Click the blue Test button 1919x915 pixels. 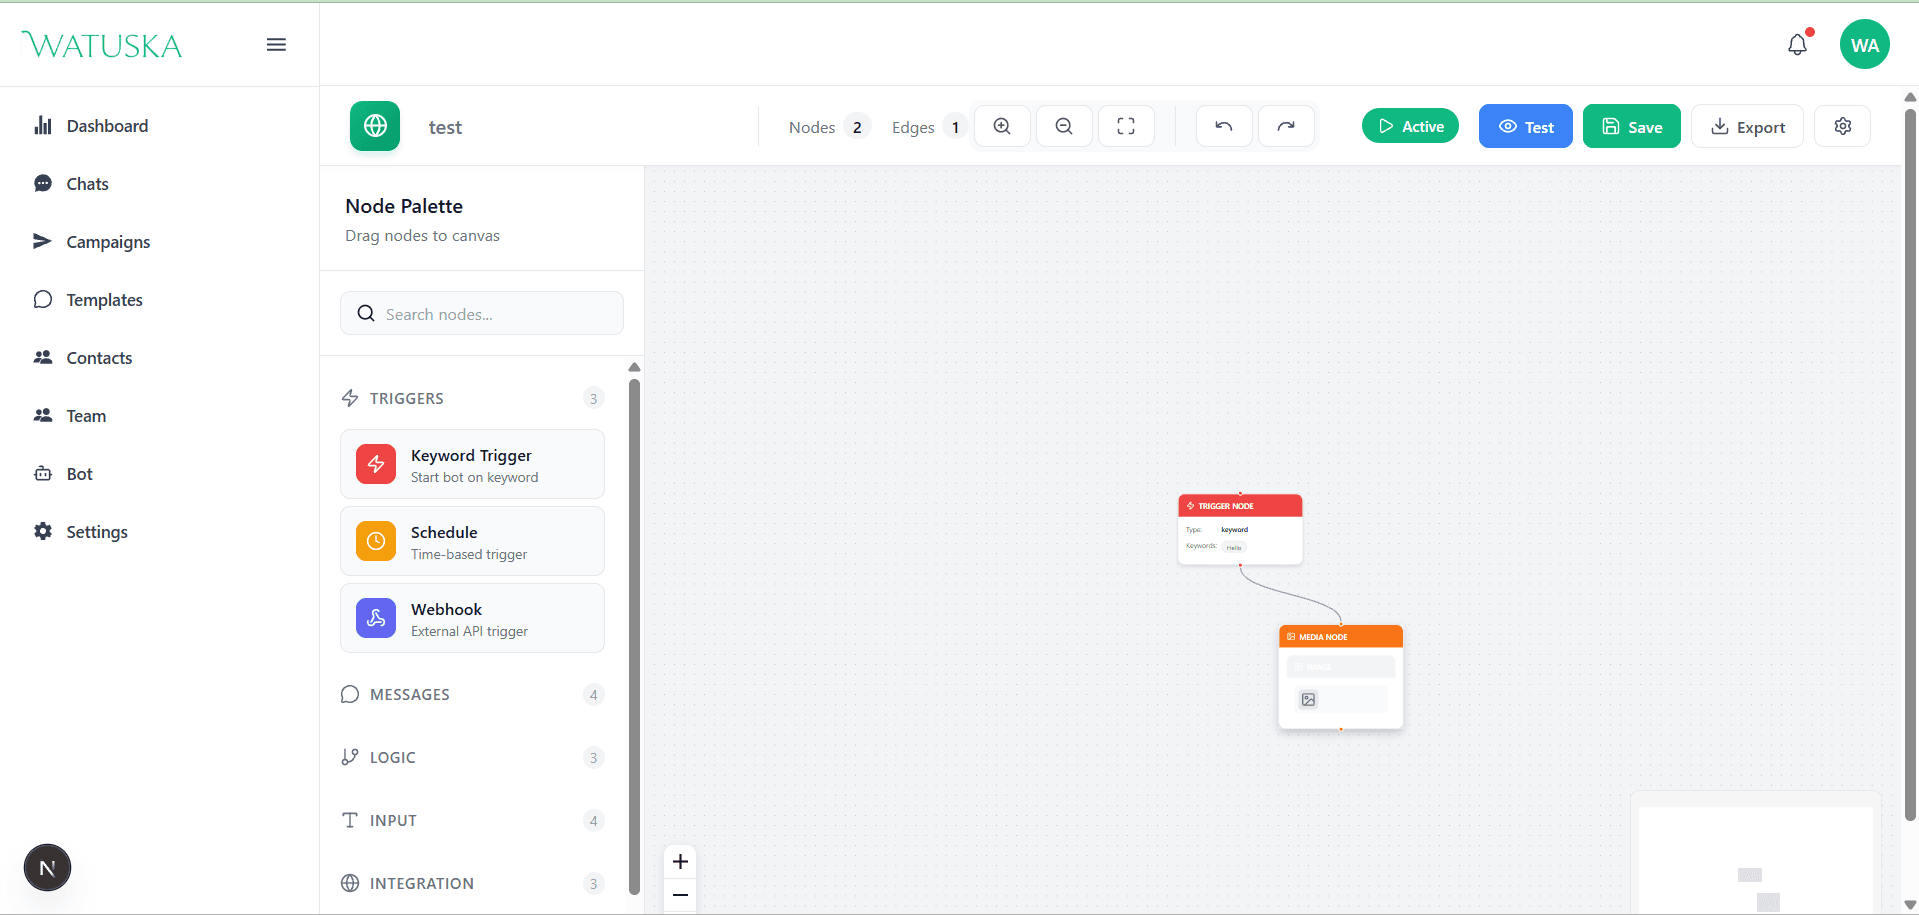pos(1525,126)
